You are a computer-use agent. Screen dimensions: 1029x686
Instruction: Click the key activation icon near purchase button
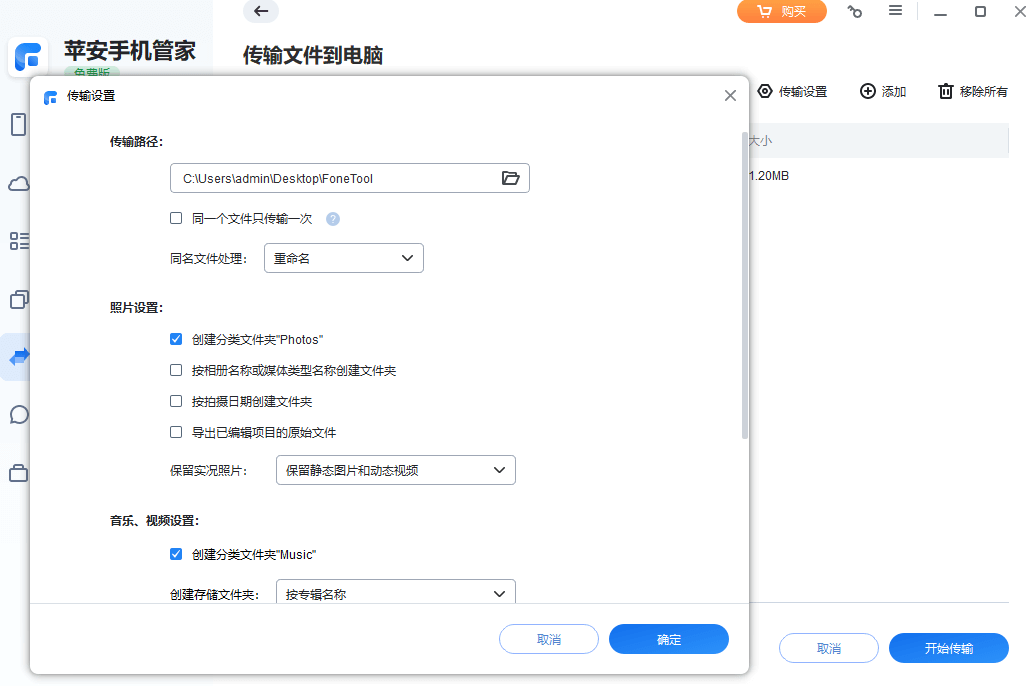tap(855, 11)
